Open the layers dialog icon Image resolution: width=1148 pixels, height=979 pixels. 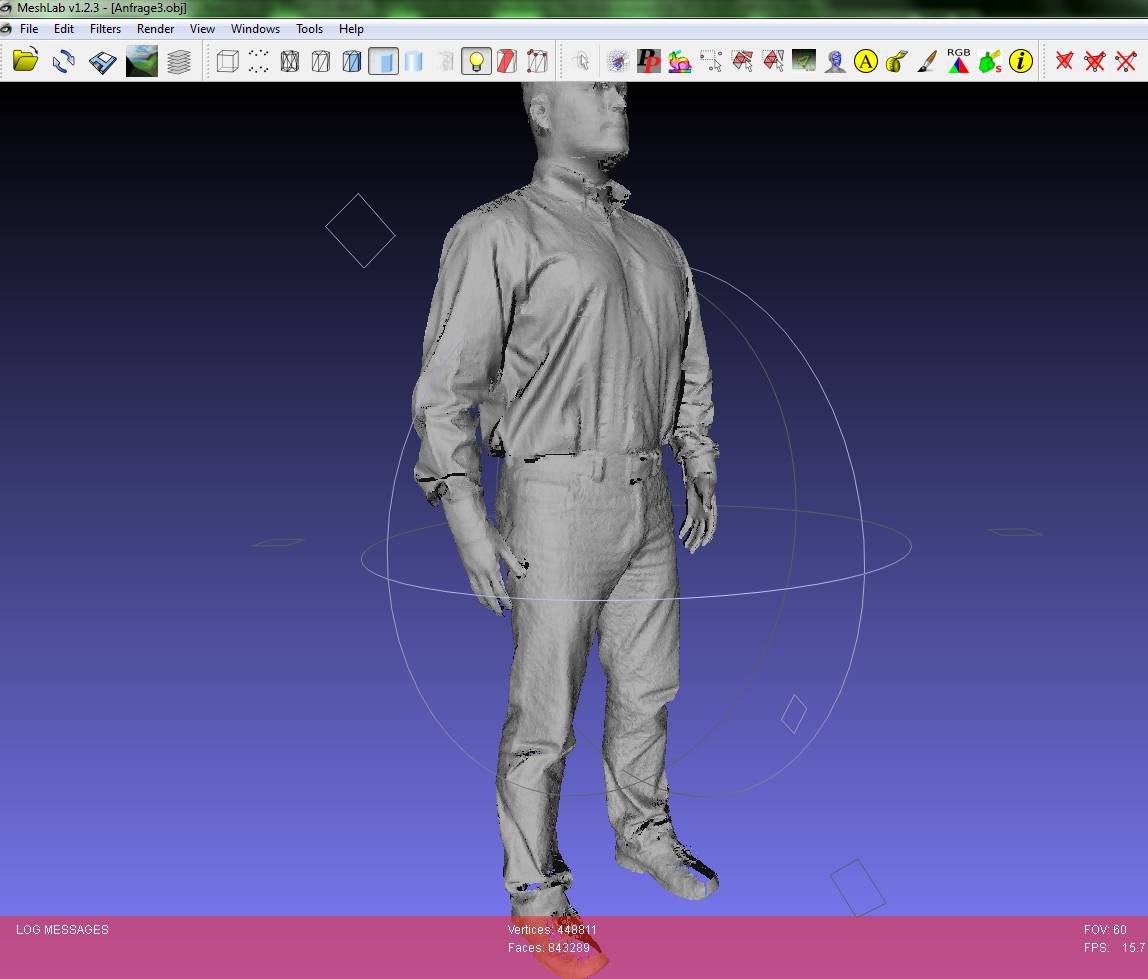tap(179, 61)
